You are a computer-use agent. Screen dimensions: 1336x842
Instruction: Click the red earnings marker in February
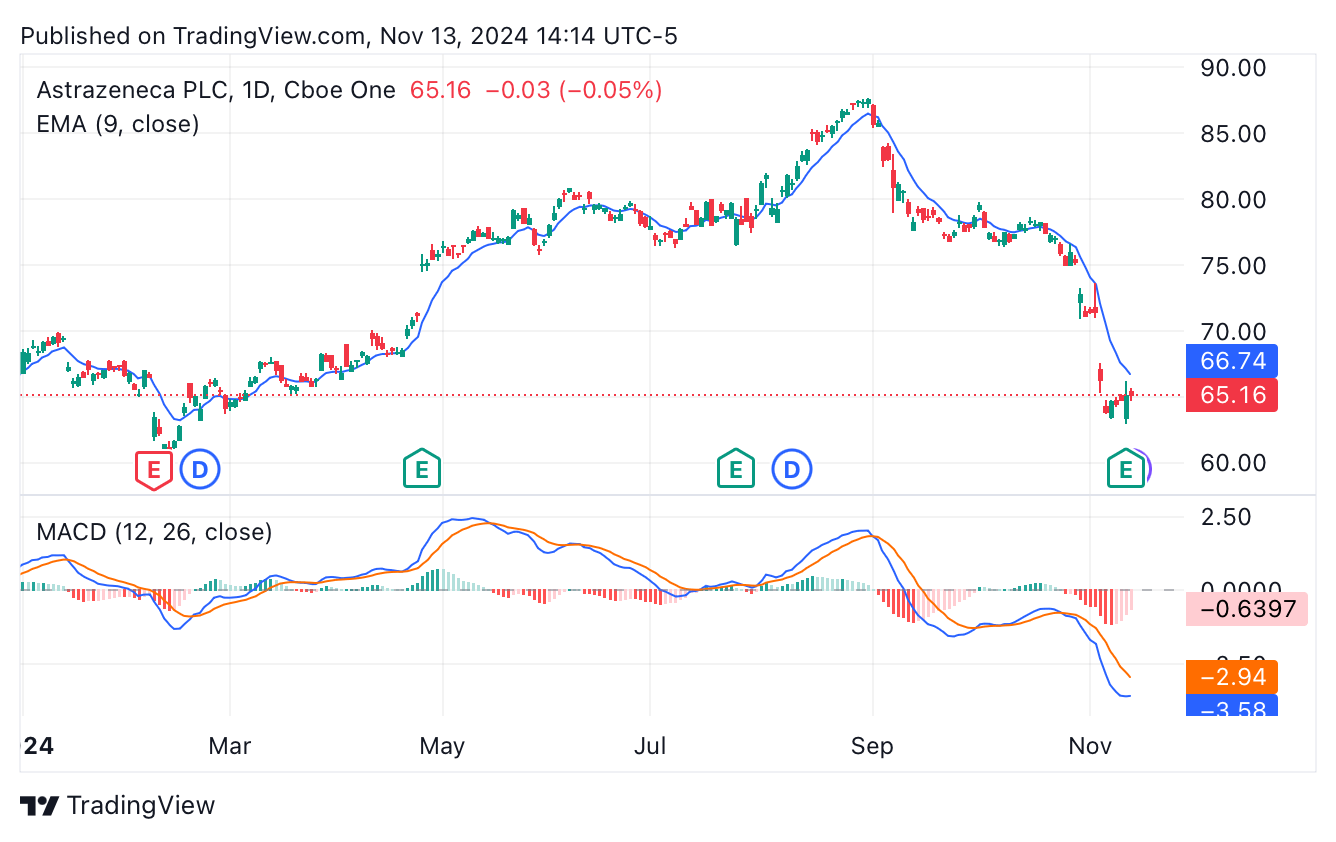154,468
